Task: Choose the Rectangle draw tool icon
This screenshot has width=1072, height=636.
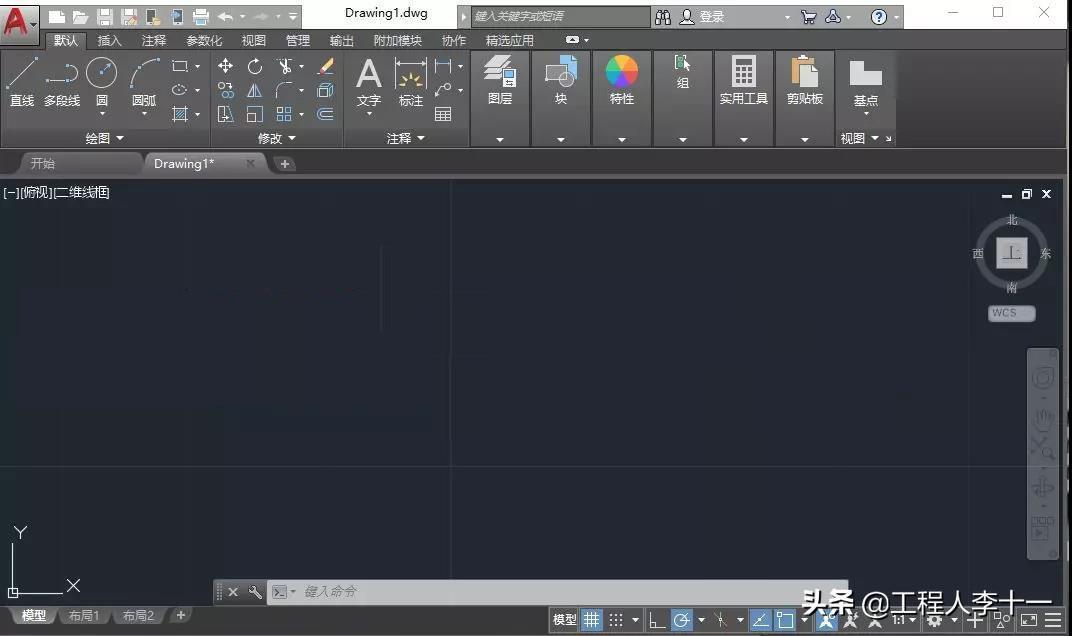Action: pos(180,66)
